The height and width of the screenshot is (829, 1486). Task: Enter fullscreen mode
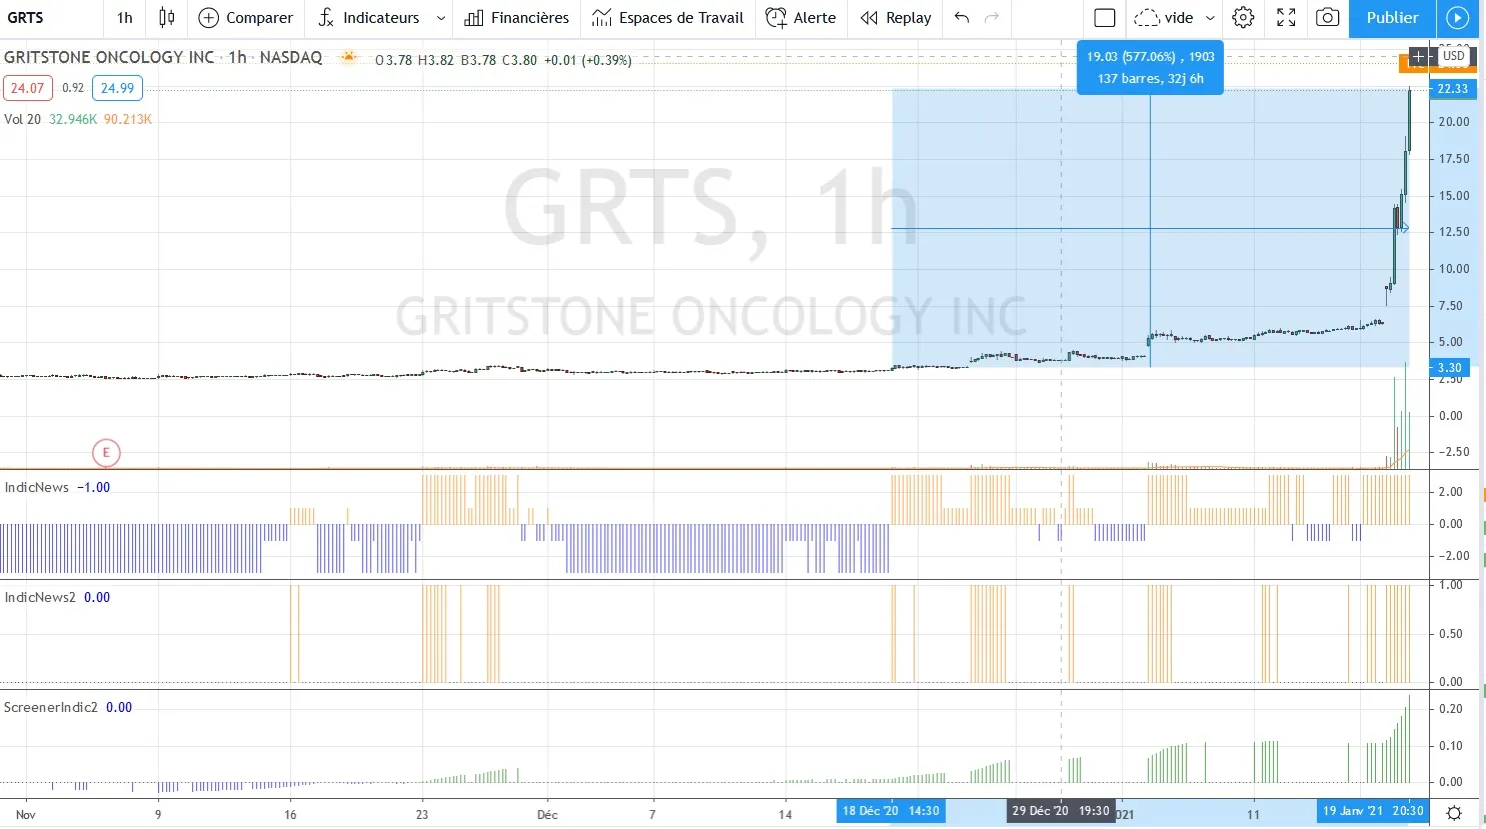(x=1286, y=18)
